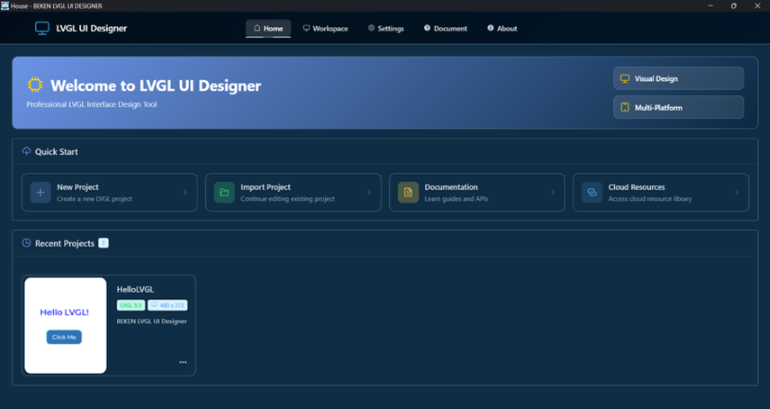Open the HelloLVGL three-dots more menu
The image size is (770, 409).
tap(183, 362)
